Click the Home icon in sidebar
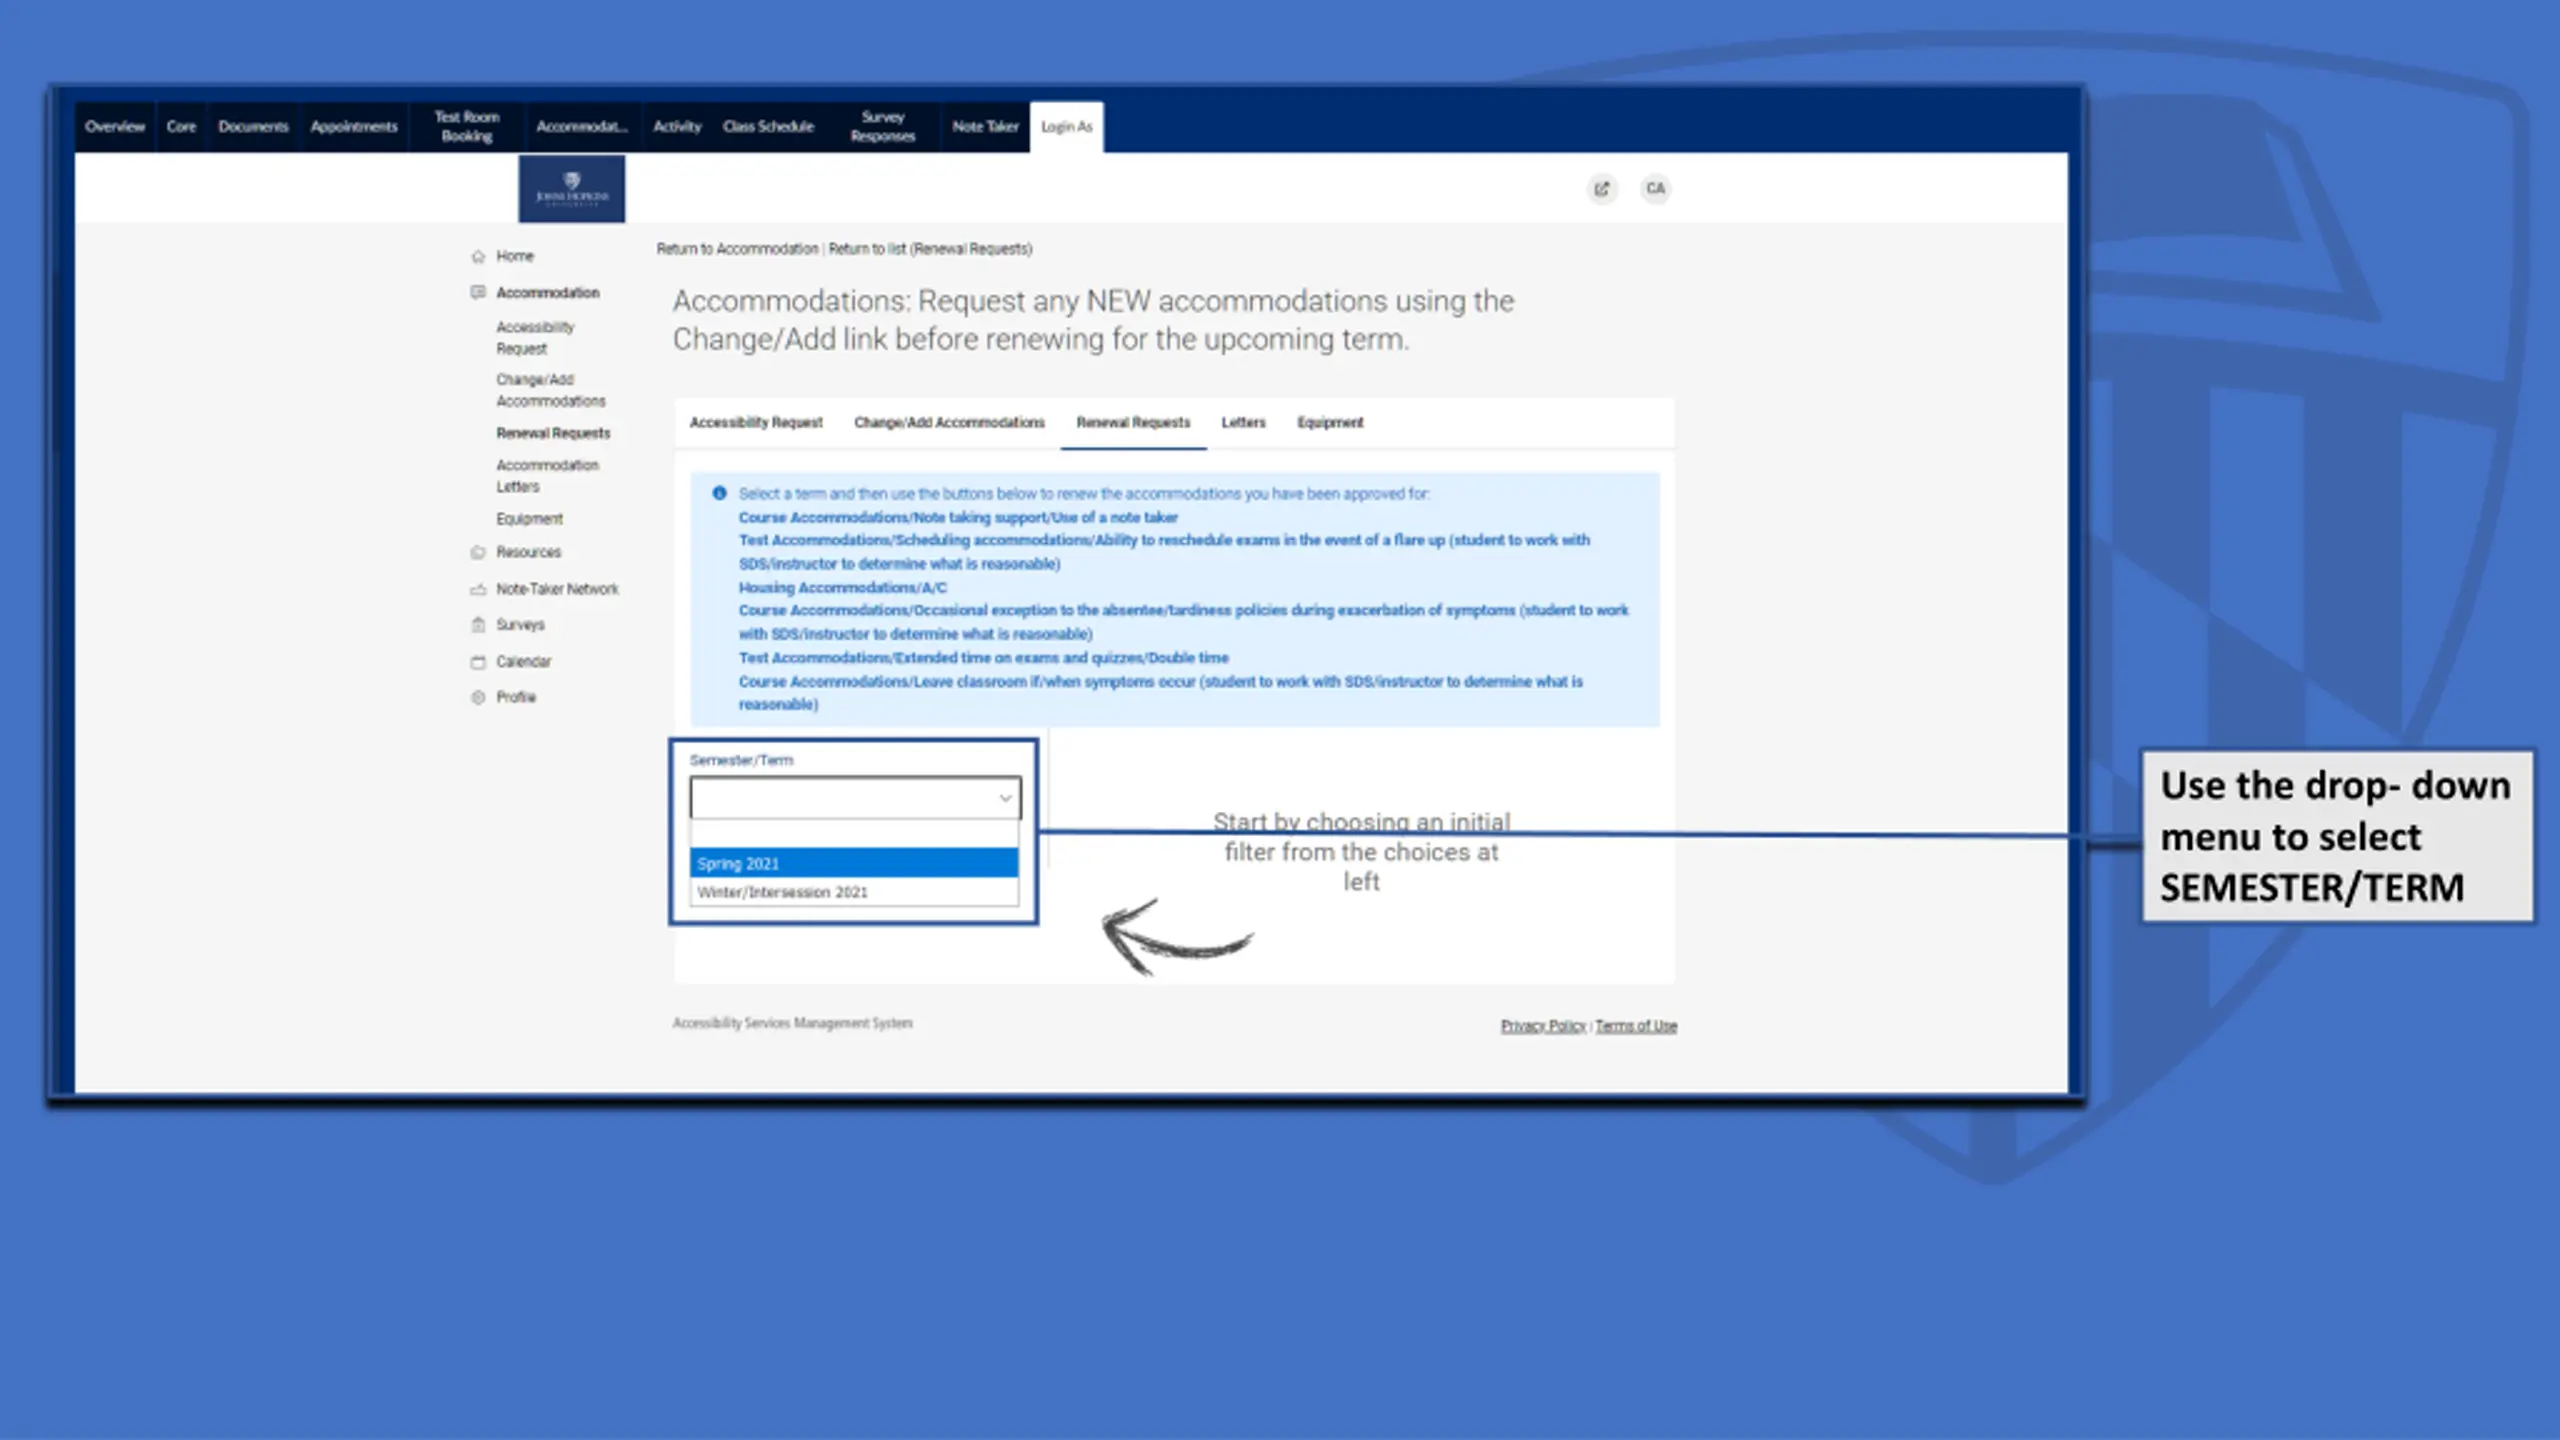The image size is (2560, 1440). 478,256
